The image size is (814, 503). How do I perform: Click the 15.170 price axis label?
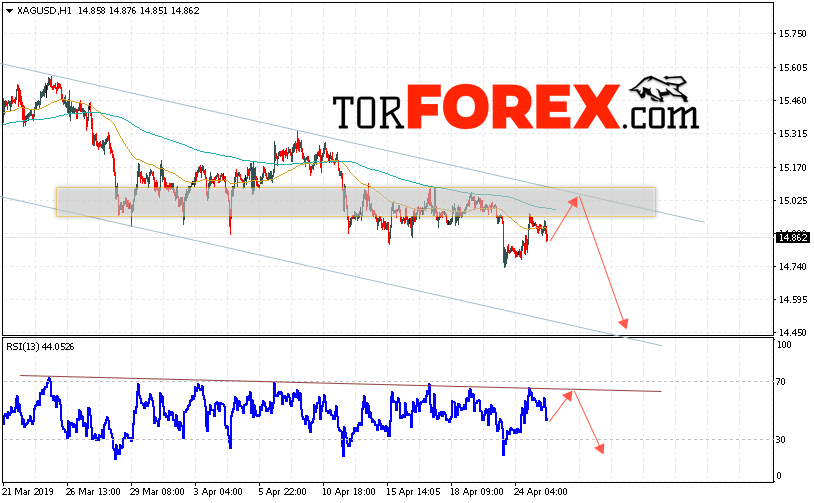point(793,168)
